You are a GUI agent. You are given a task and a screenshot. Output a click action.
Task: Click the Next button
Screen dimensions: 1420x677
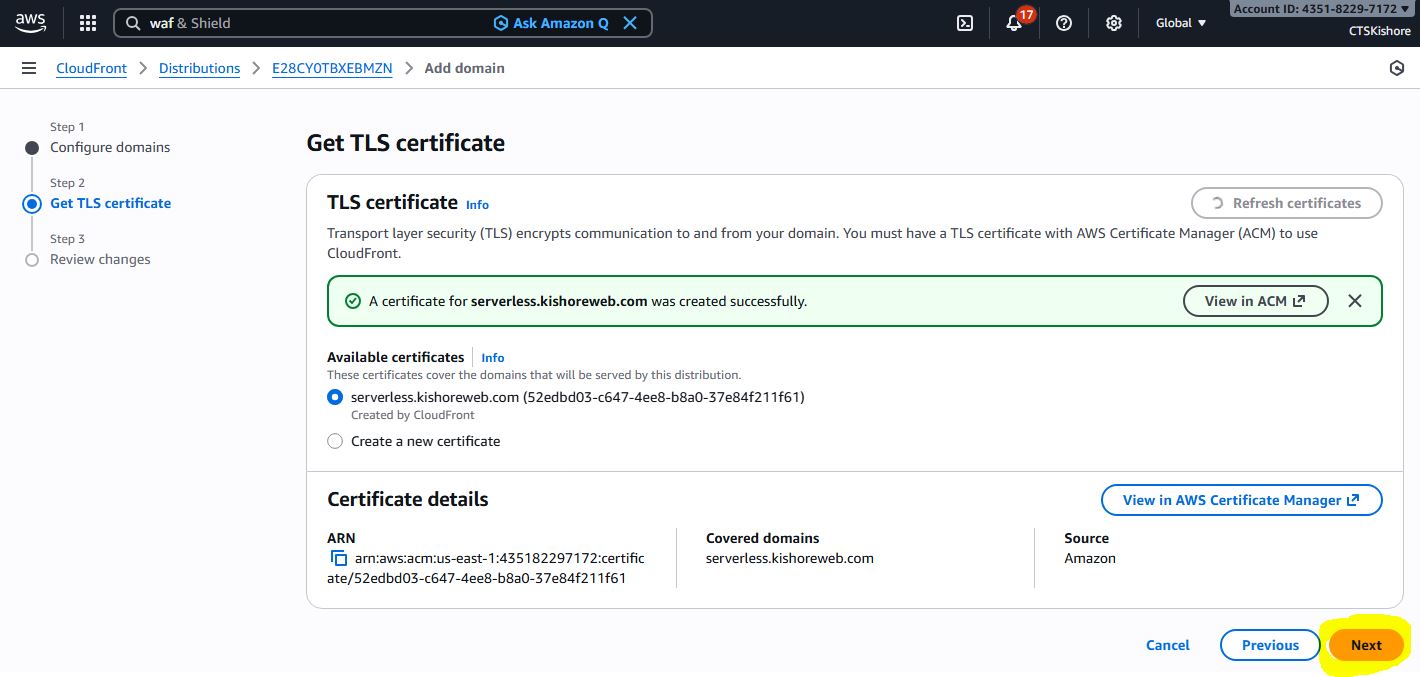point(1366,645)
